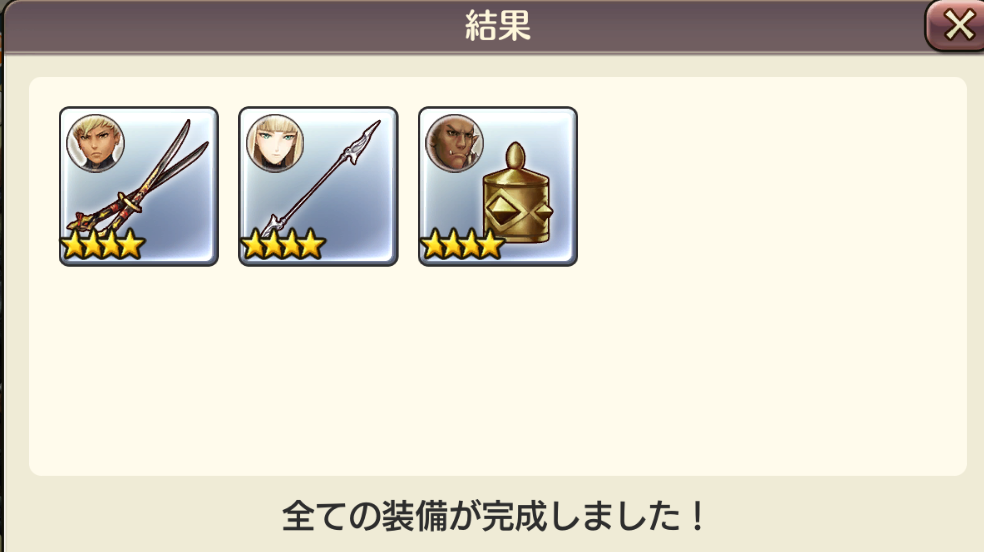Select the golden canister equipment card
This screenshot has height=552, width=984.
(x=498, y=186)
